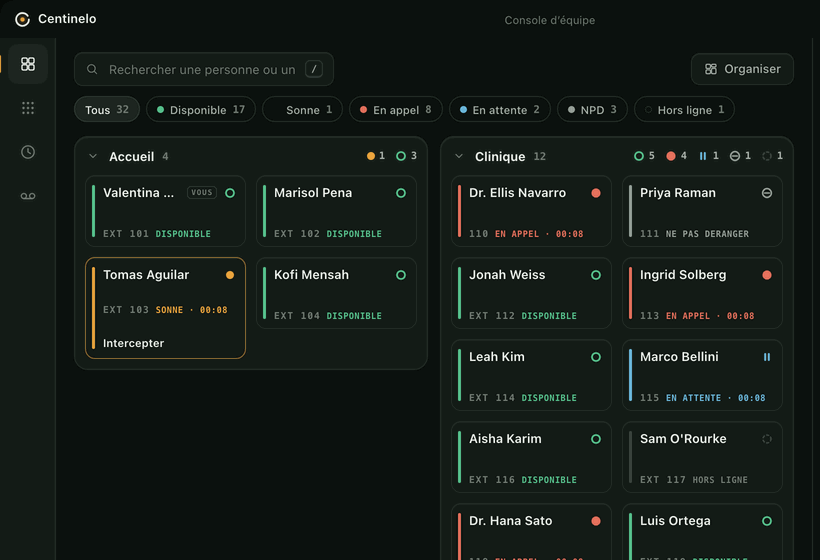Filter by En appel status

(x=396, y=109)
